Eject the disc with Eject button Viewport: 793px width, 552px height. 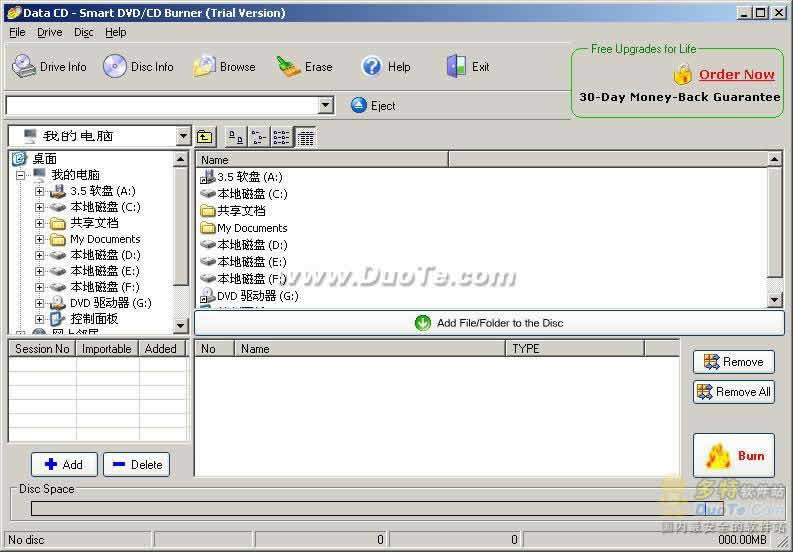pos(373,106)
